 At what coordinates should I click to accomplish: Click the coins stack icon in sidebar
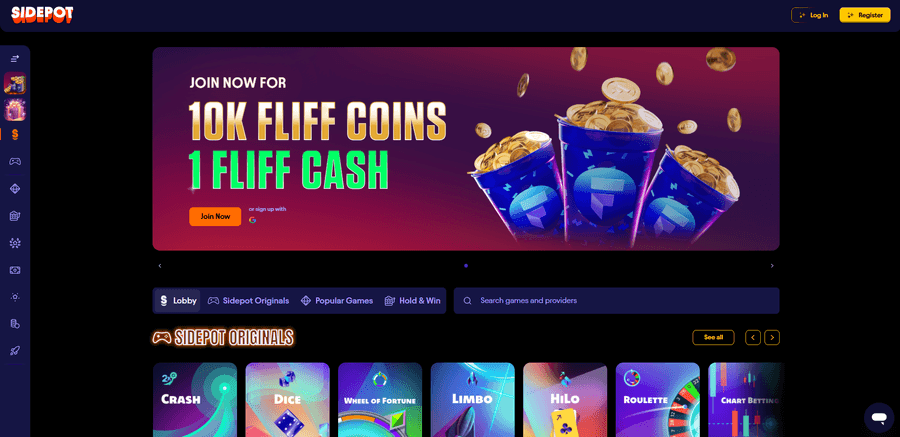point(15,324)
